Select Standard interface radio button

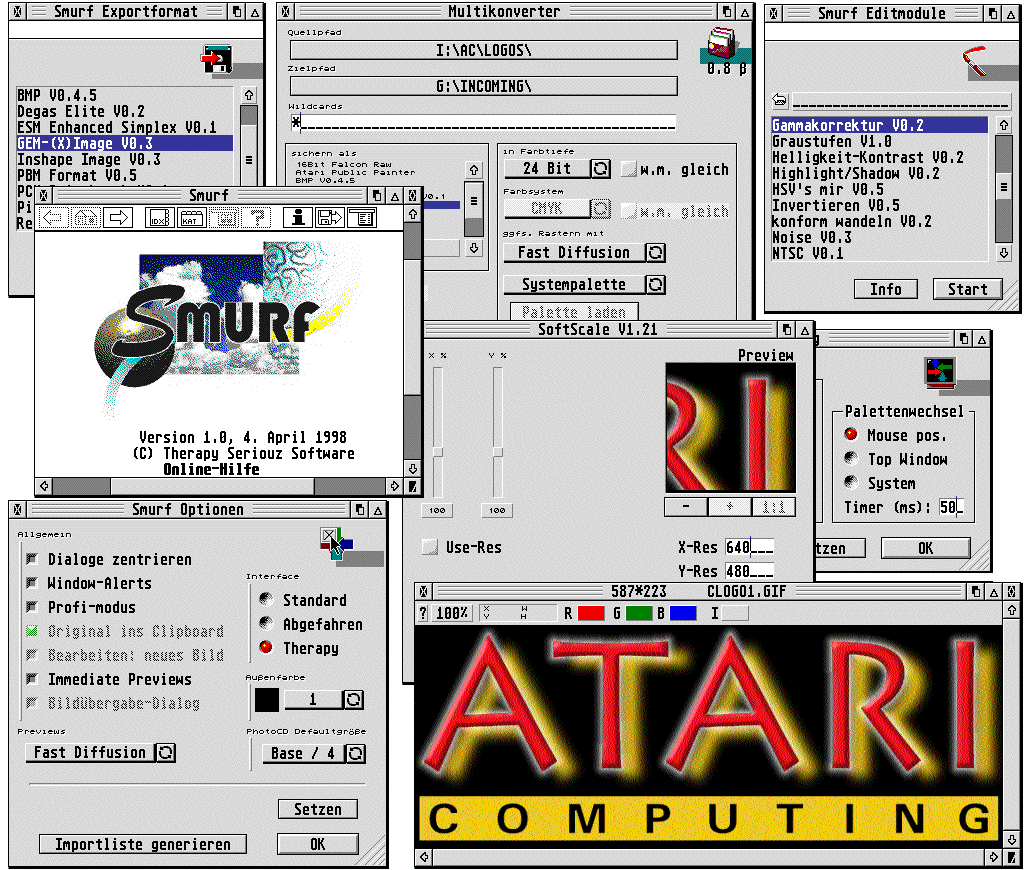point(266,599)
